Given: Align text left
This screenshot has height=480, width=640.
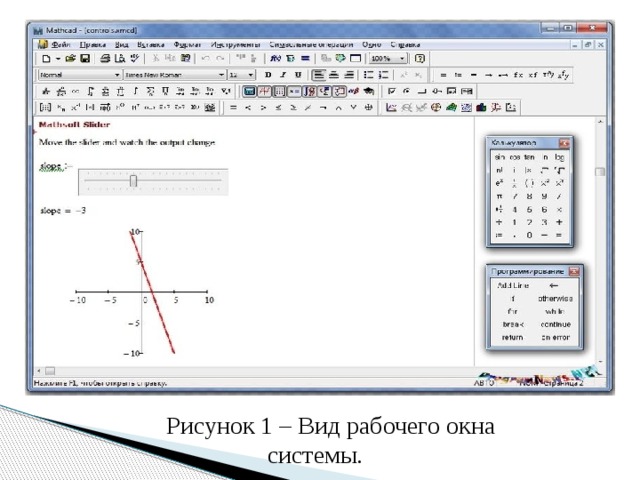Looking at the screenshot, I should tap(318, 75).
